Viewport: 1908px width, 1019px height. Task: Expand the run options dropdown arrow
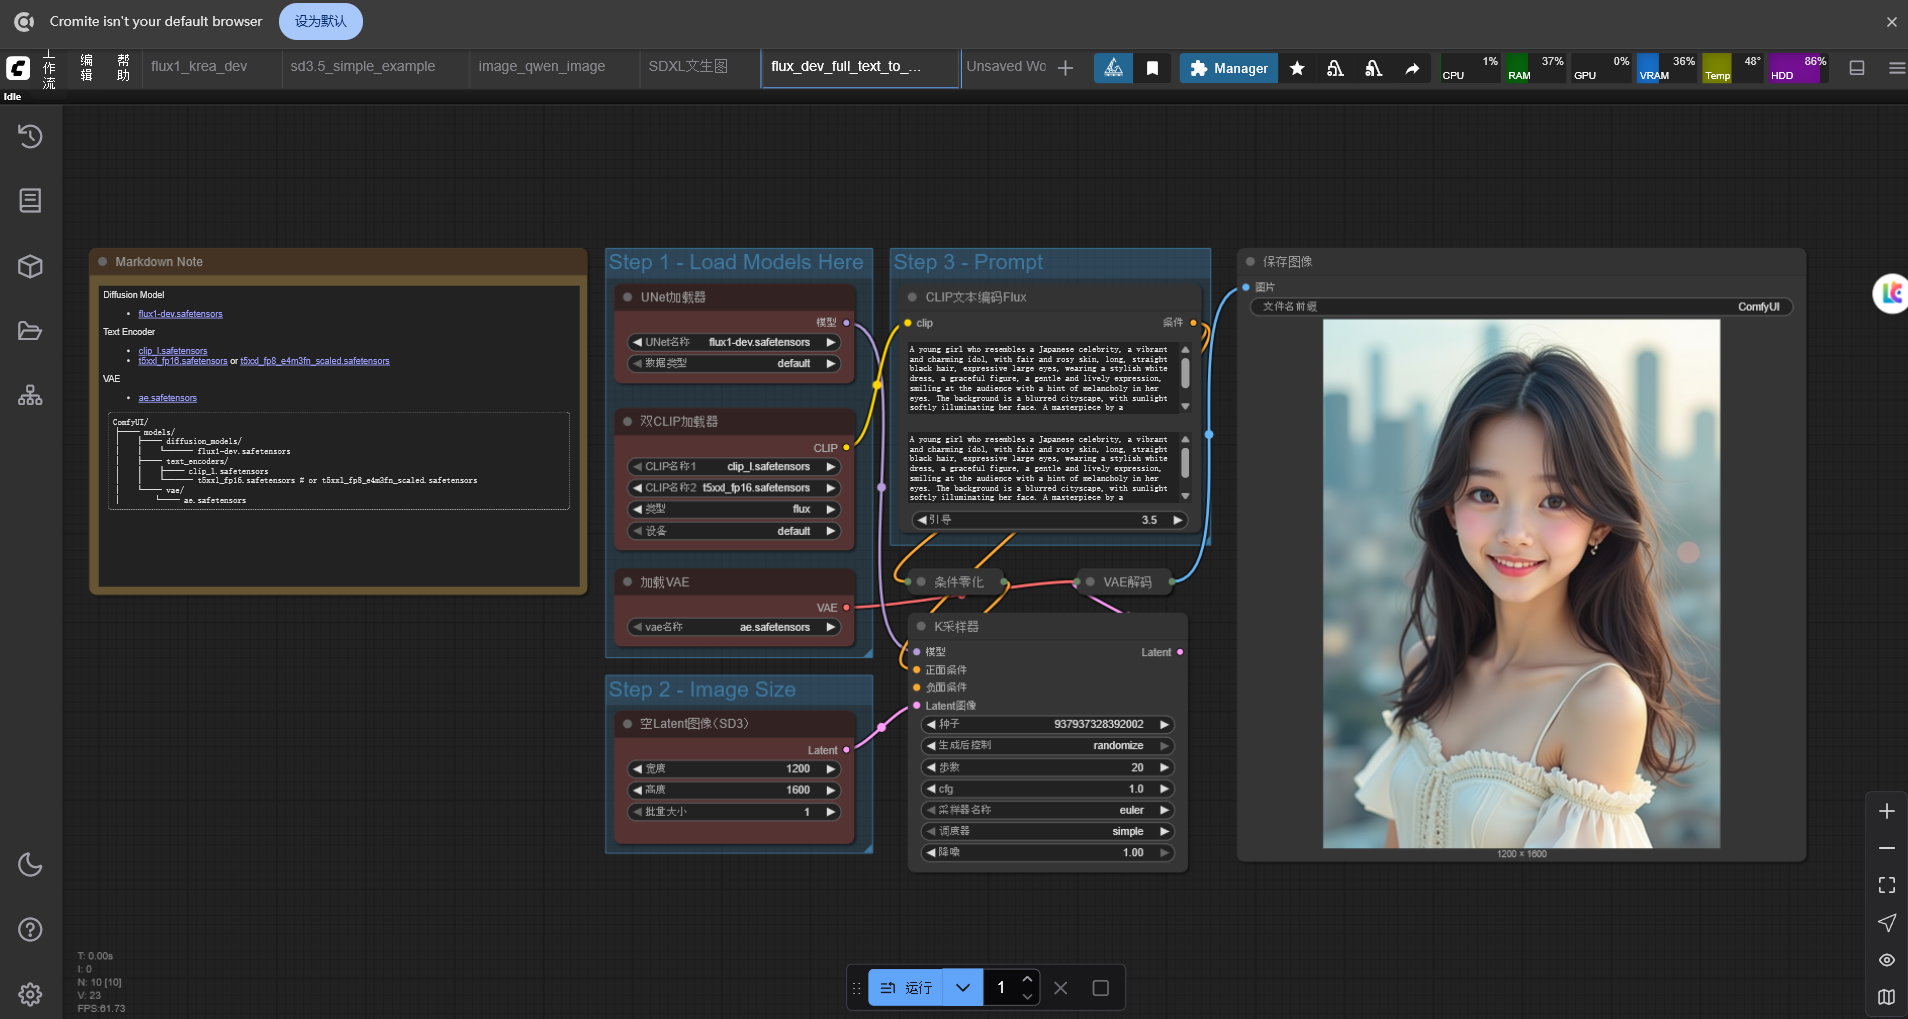tap(963, 988)
